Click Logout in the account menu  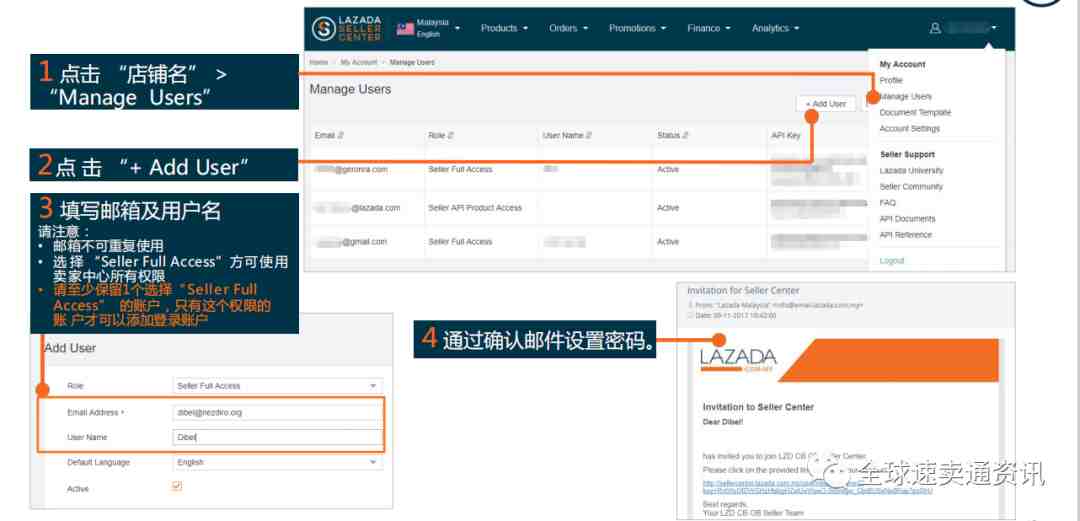click(892, 261)
